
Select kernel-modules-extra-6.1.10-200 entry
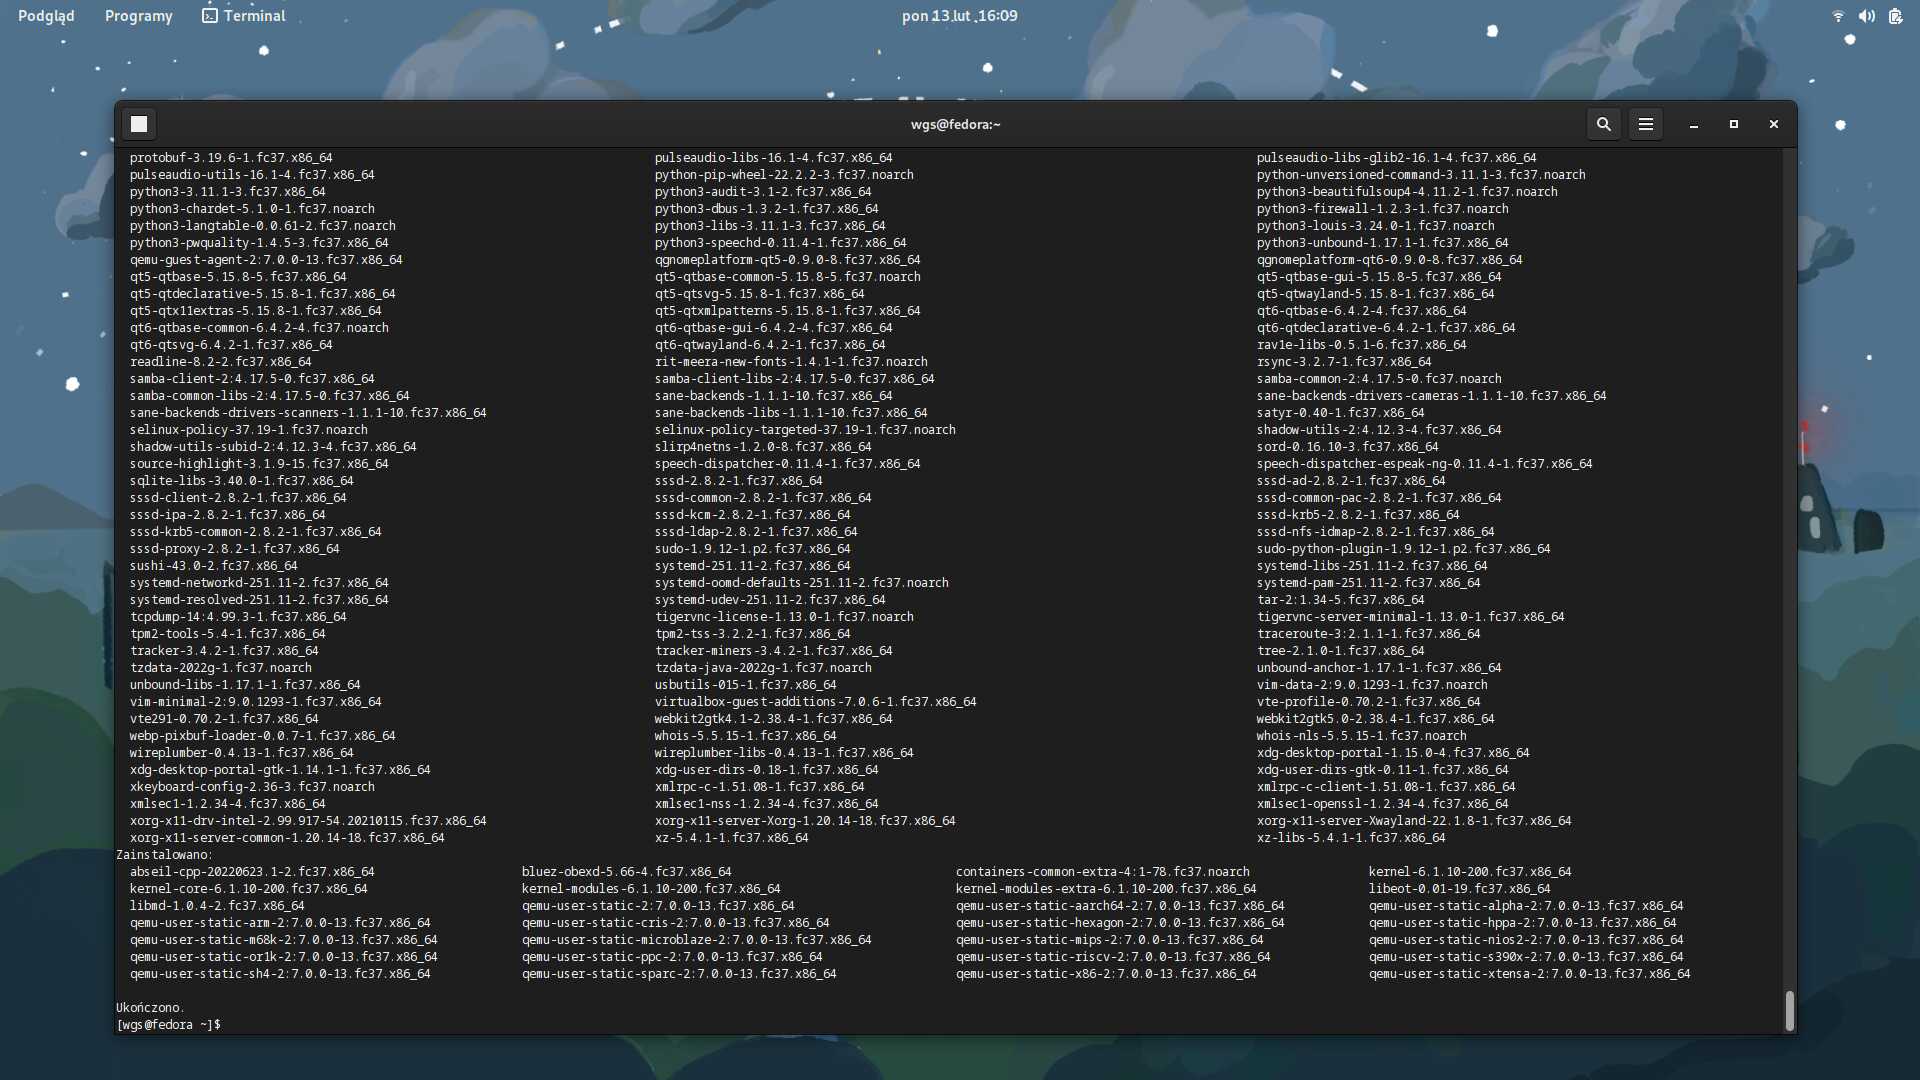(x=1106, y=889)
